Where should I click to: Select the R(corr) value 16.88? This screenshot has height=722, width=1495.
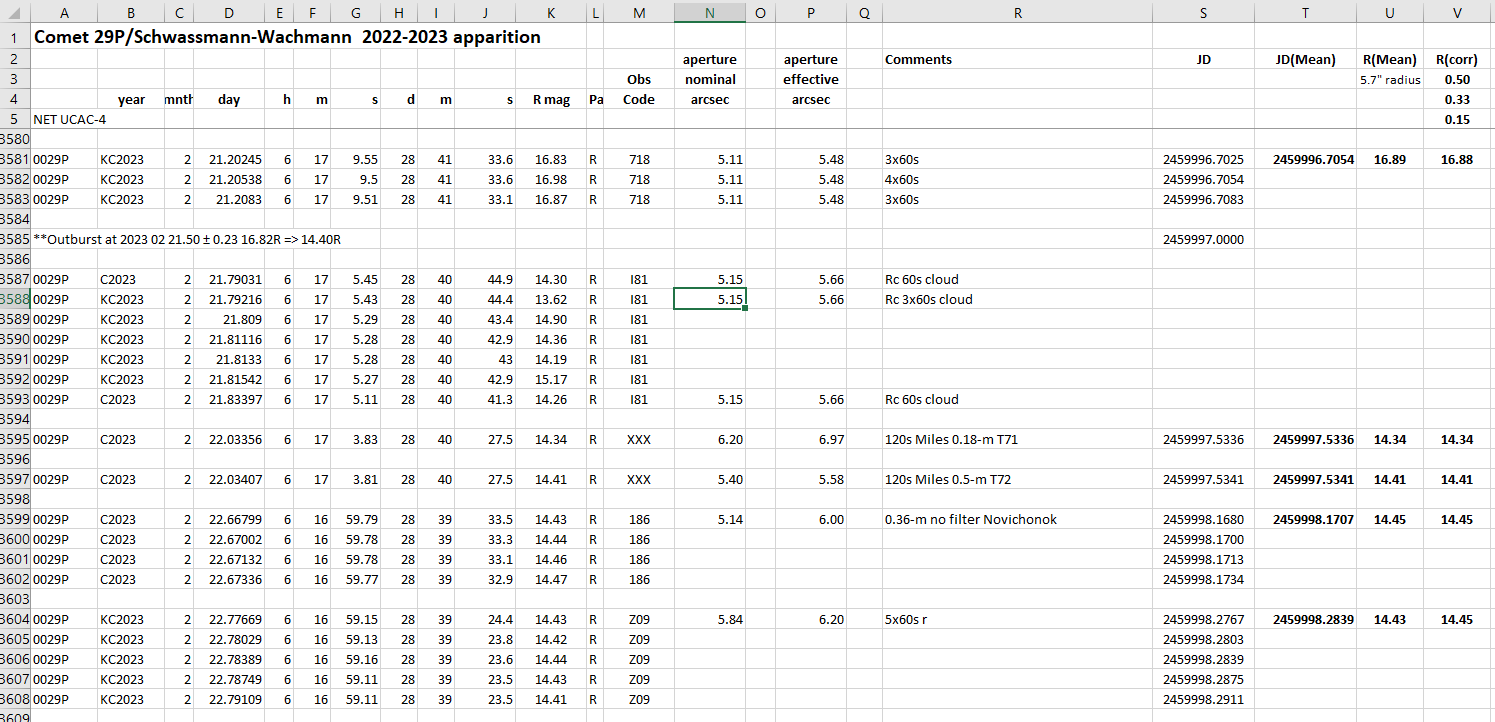coord(1457,159)
